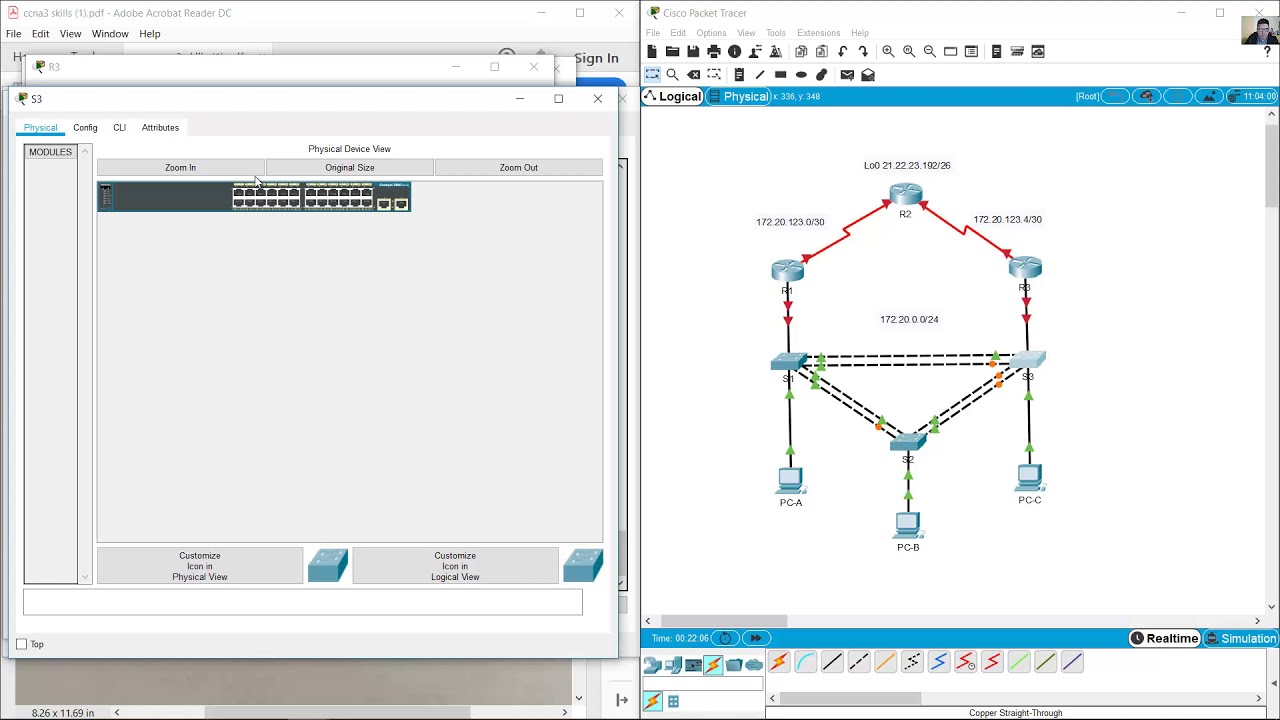This screenshot has height=720, width=1280.
Task: Select Draw Rectangle tool
Action: (x=781, y=75)
